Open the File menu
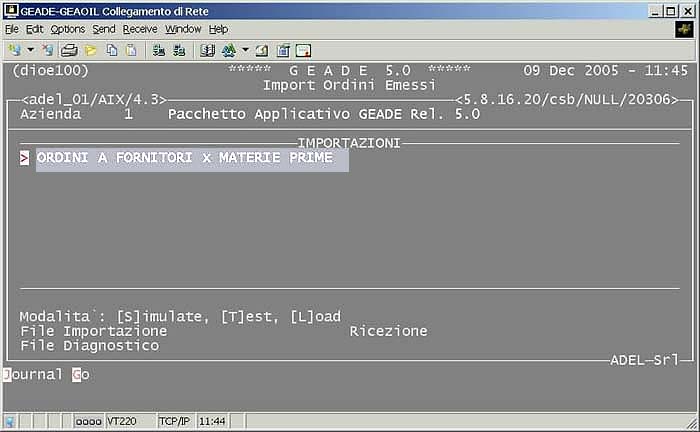The image size is (700, 432). (12, 29)
